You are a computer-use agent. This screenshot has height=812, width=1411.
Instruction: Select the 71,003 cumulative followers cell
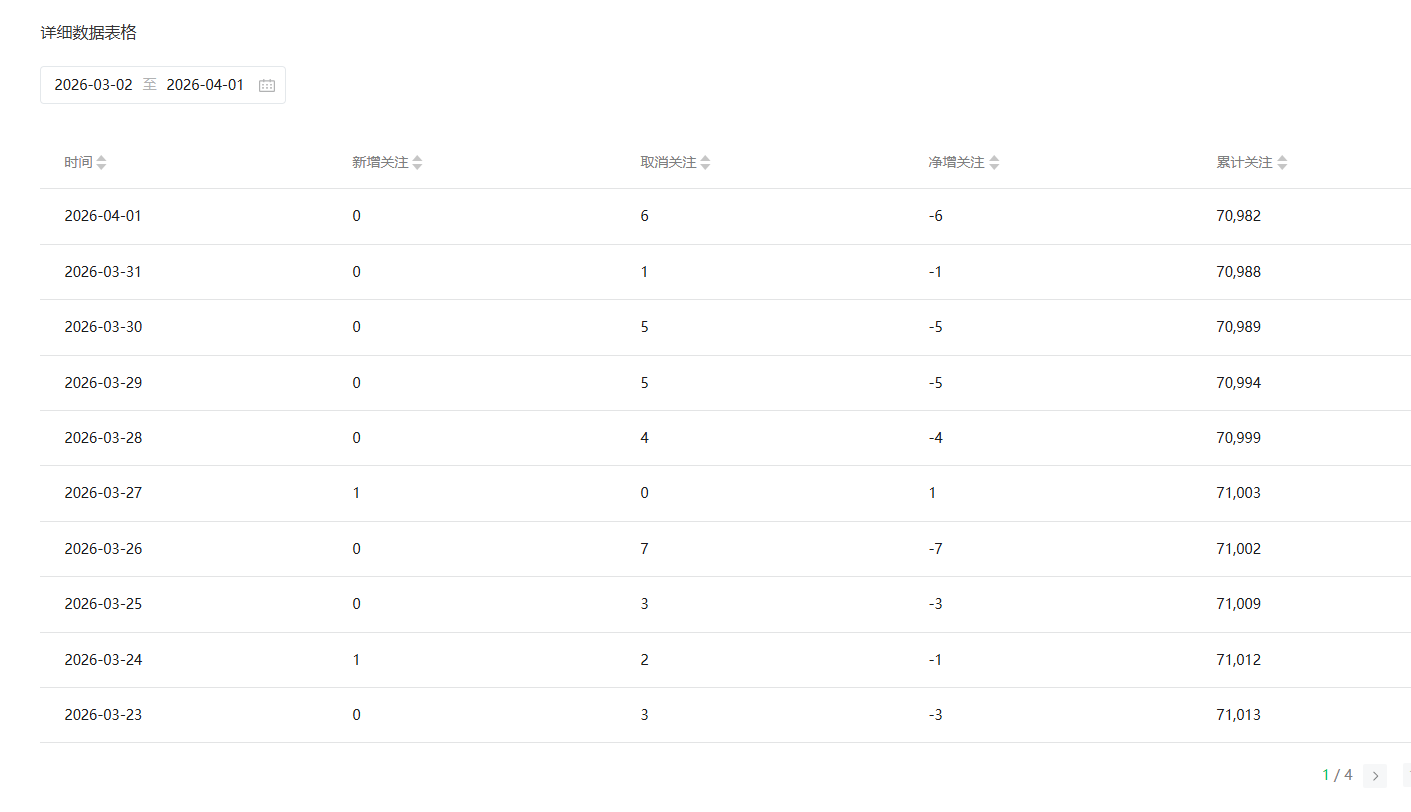[x=1238, y=493]
